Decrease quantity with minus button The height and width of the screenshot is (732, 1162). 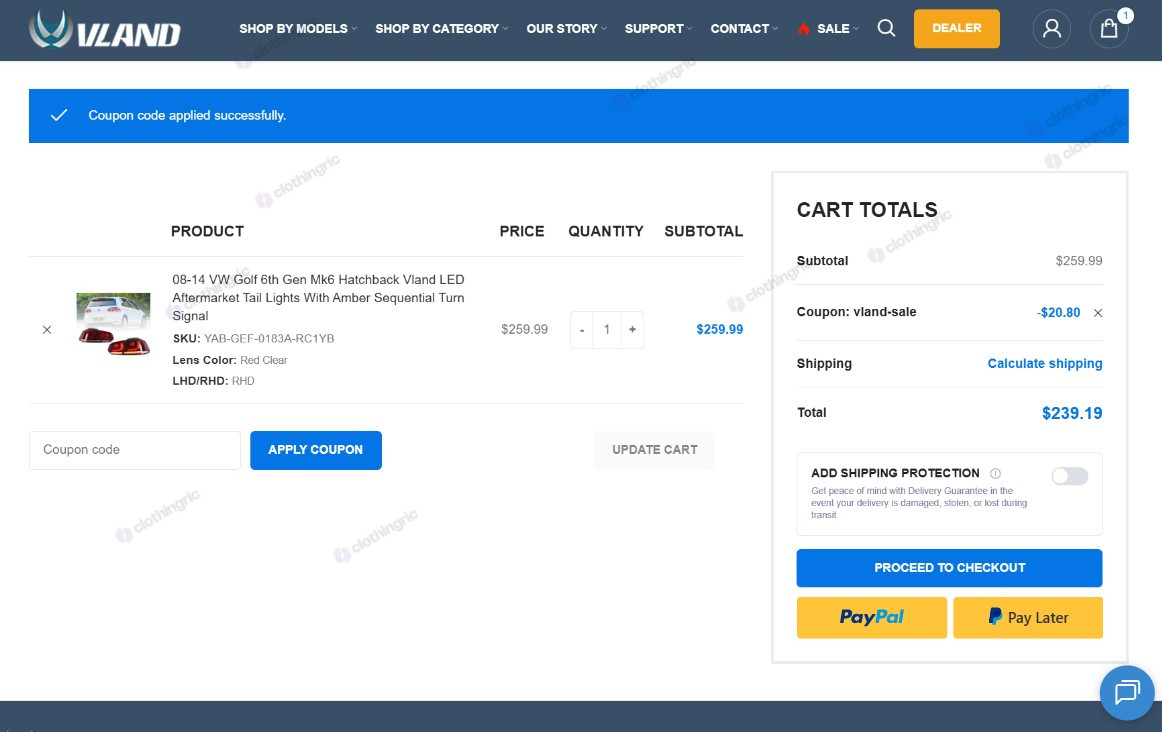(x=582, y=330)
